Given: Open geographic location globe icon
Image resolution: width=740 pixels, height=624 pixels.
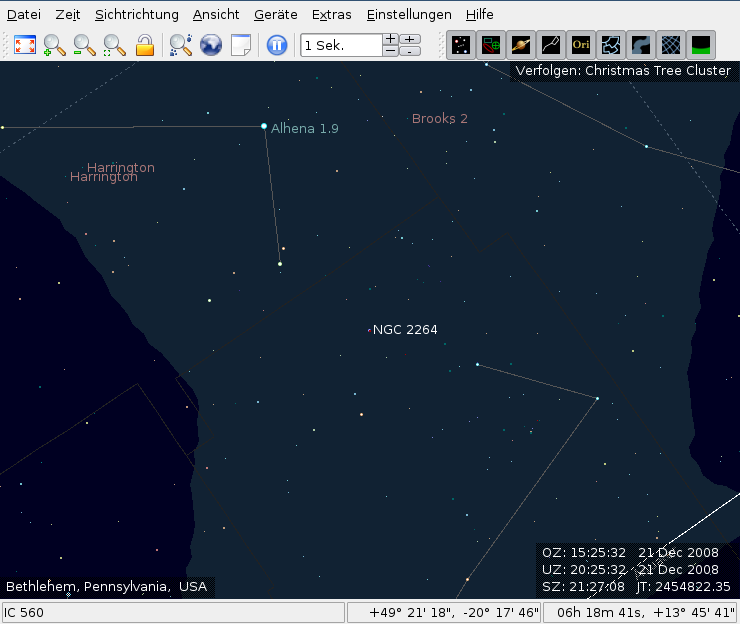Looking at the screenshot, I should click(211, 45).
